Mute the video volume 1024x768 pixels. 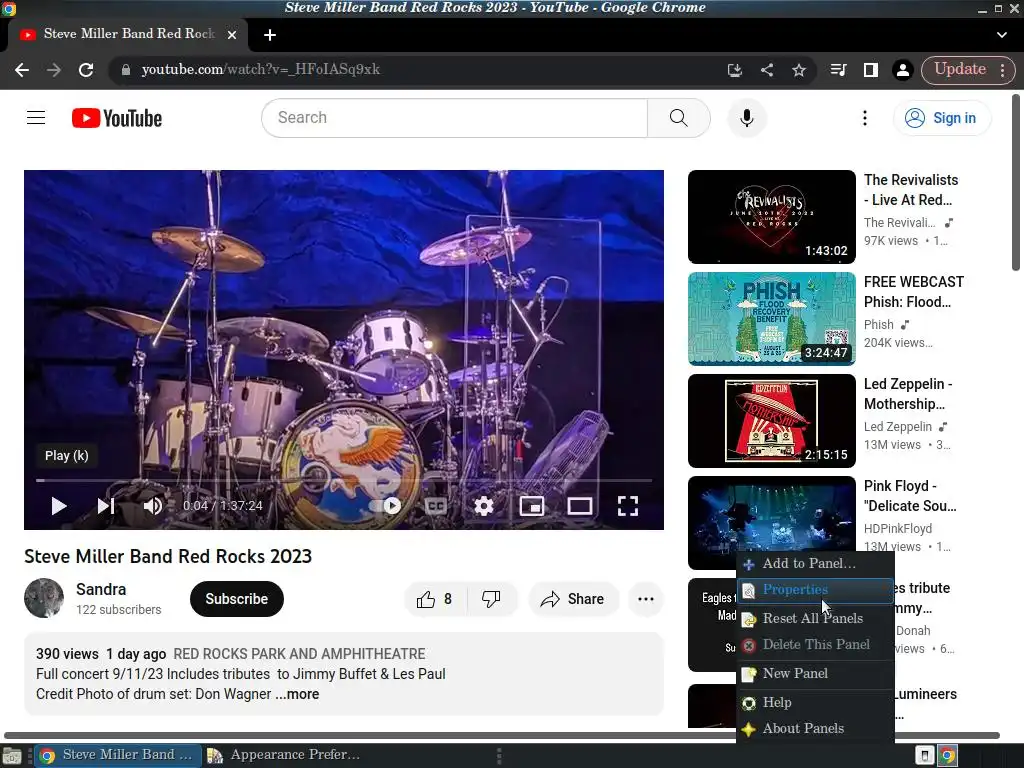coord(153,506)
